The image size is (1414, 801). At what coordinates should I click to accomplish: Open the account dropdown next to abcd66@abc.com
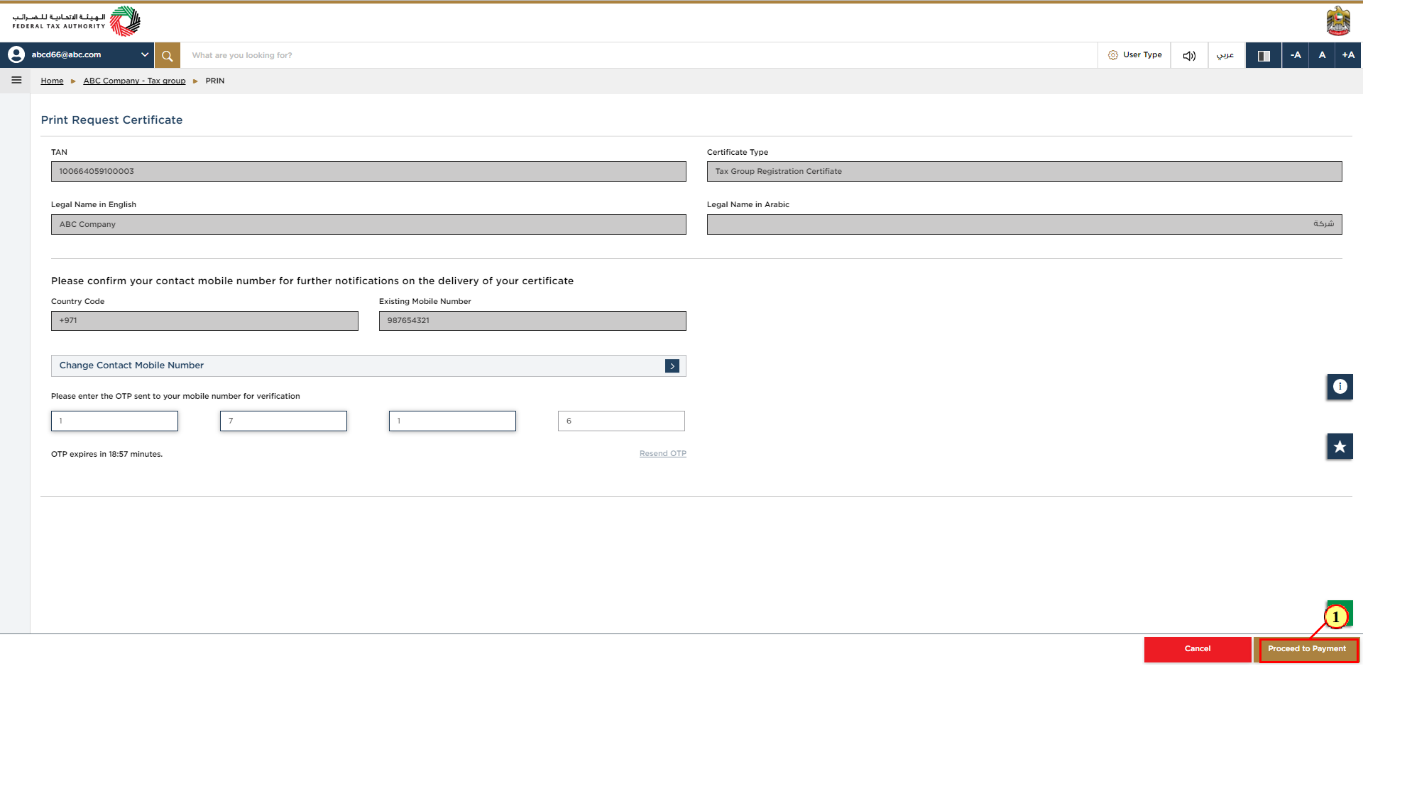click(x=145, y=55)
